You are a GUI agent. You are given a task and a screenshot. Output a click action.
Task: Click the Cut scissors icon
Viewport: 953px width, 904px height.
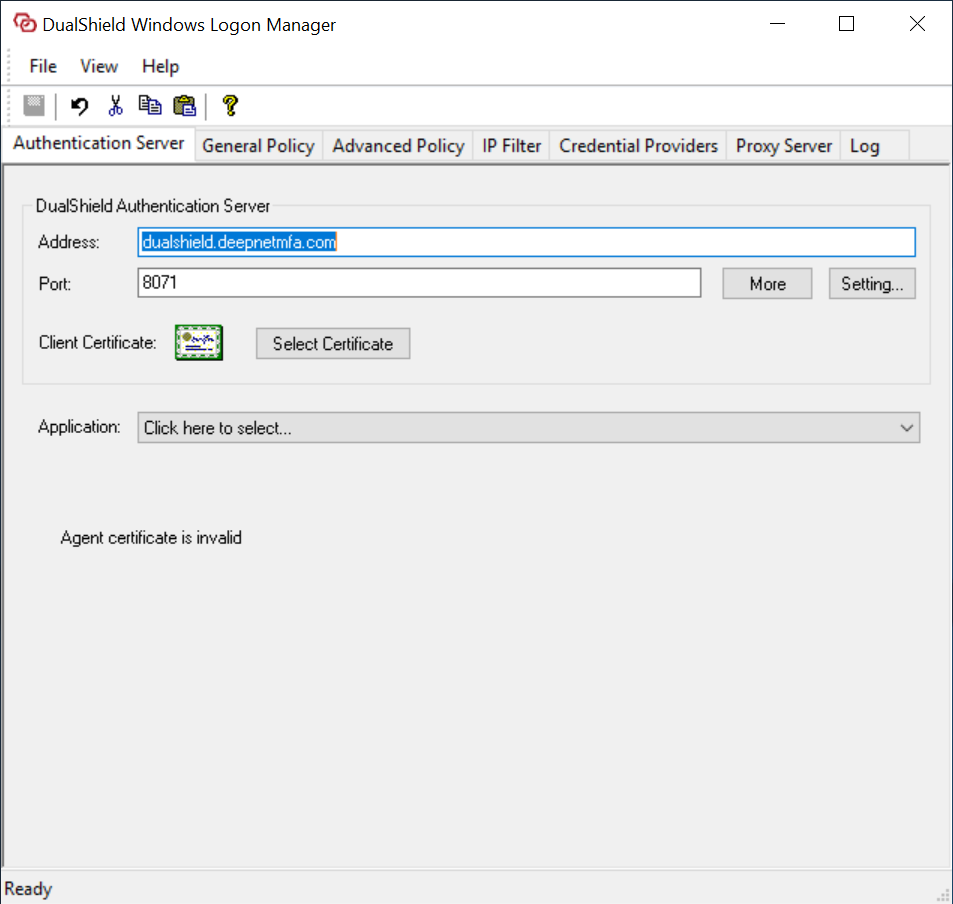pyautogui.click(x=115, y=105)
